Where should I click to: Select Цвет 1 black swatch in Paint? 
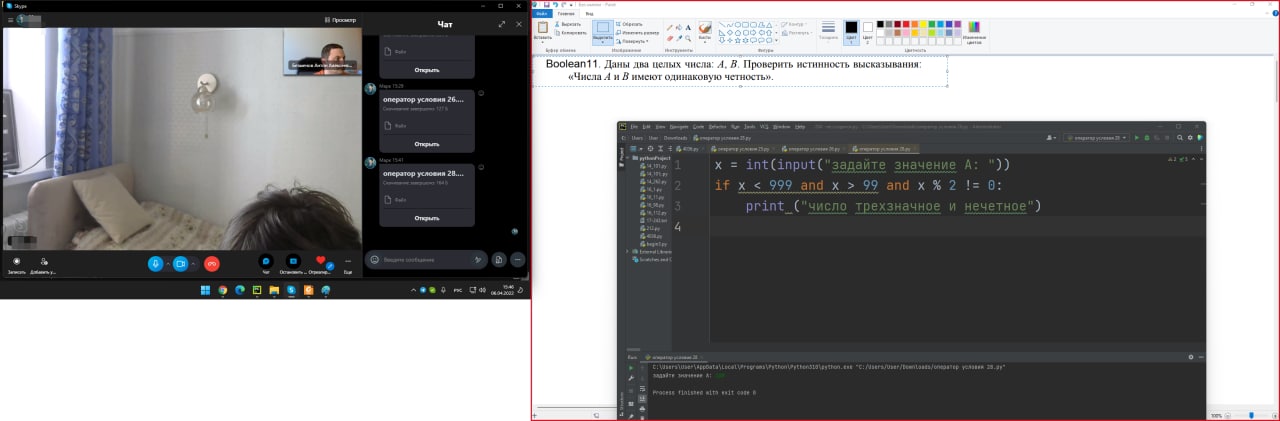(x=851, y=32)
